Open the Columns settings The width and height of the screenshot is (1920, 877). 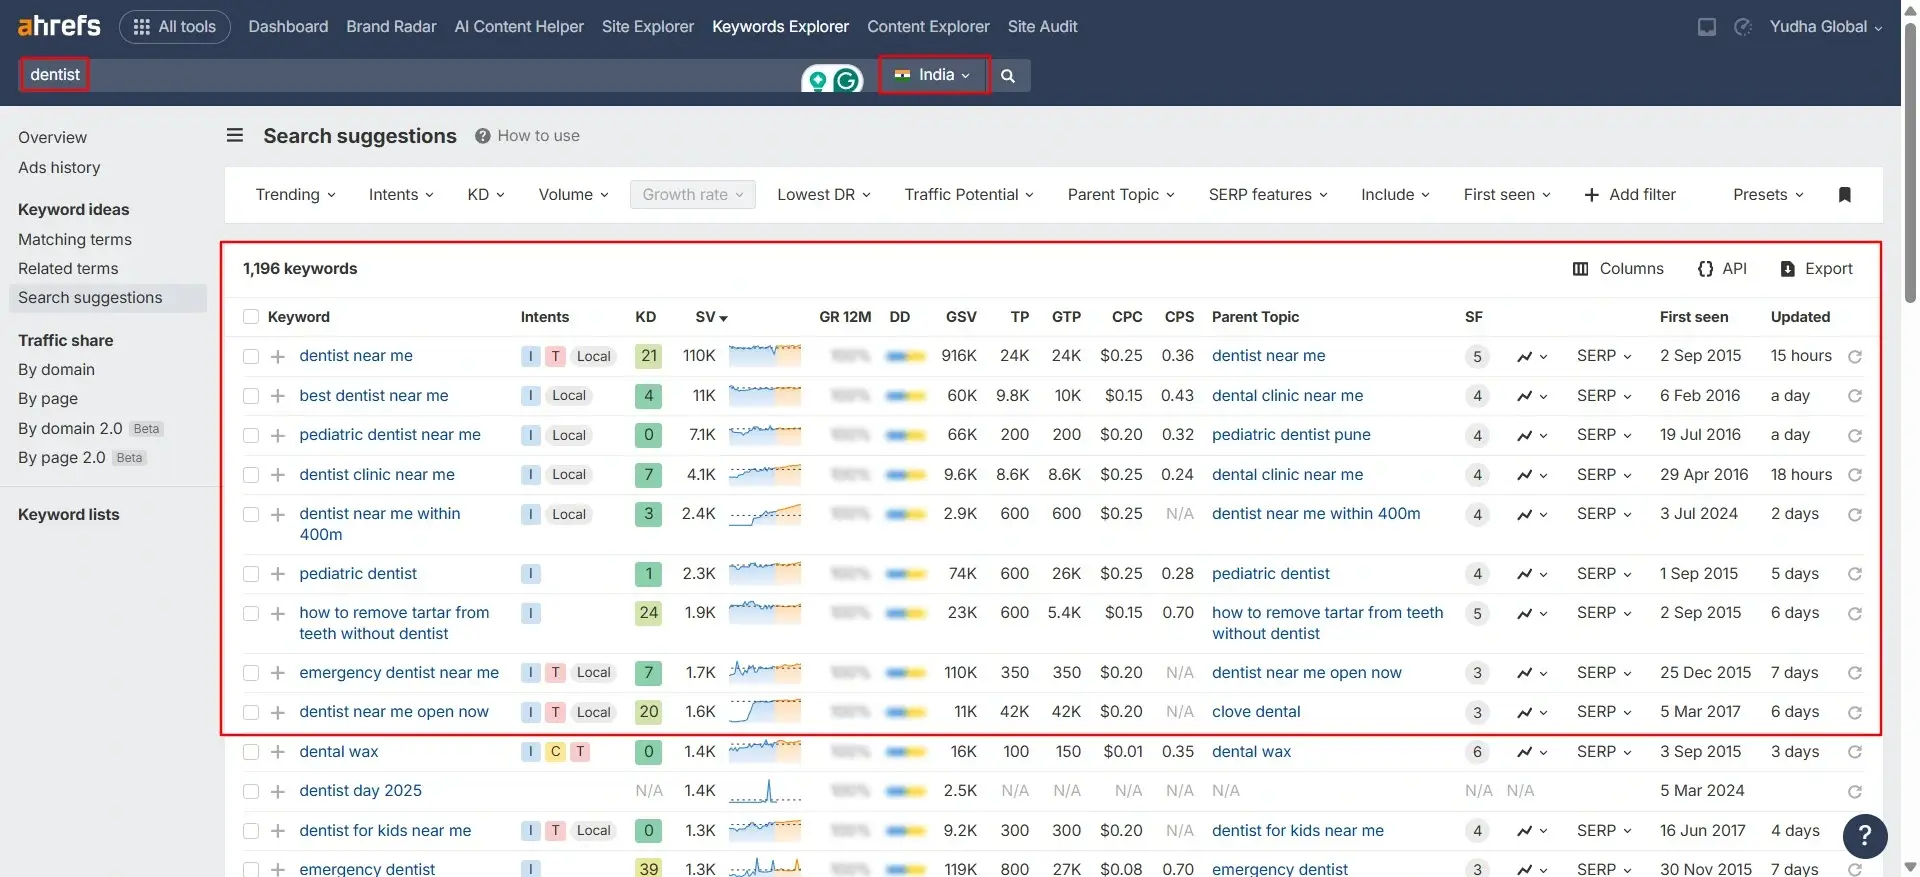tap(1618, 269)
